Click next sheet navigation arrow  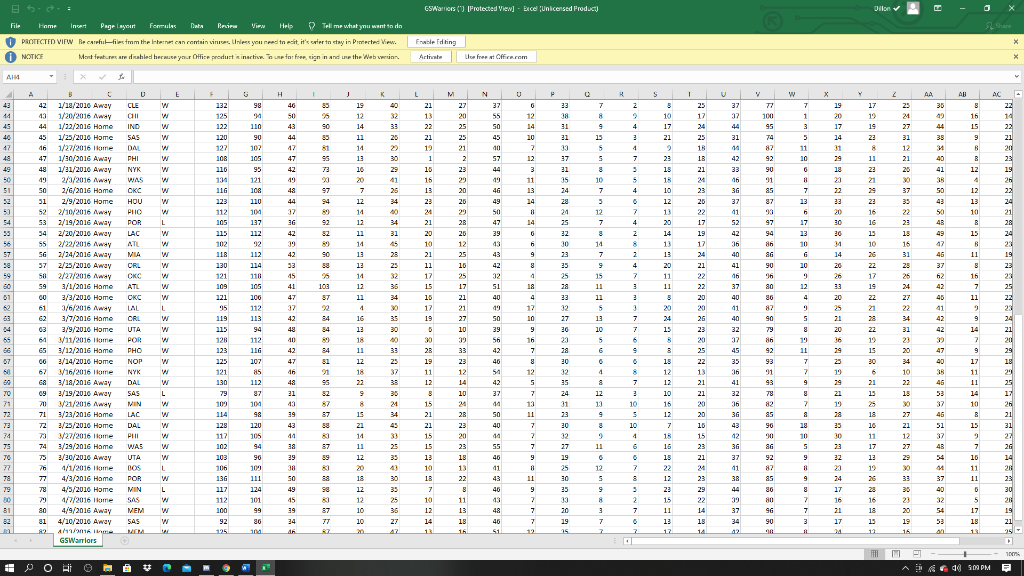point(31,541)
